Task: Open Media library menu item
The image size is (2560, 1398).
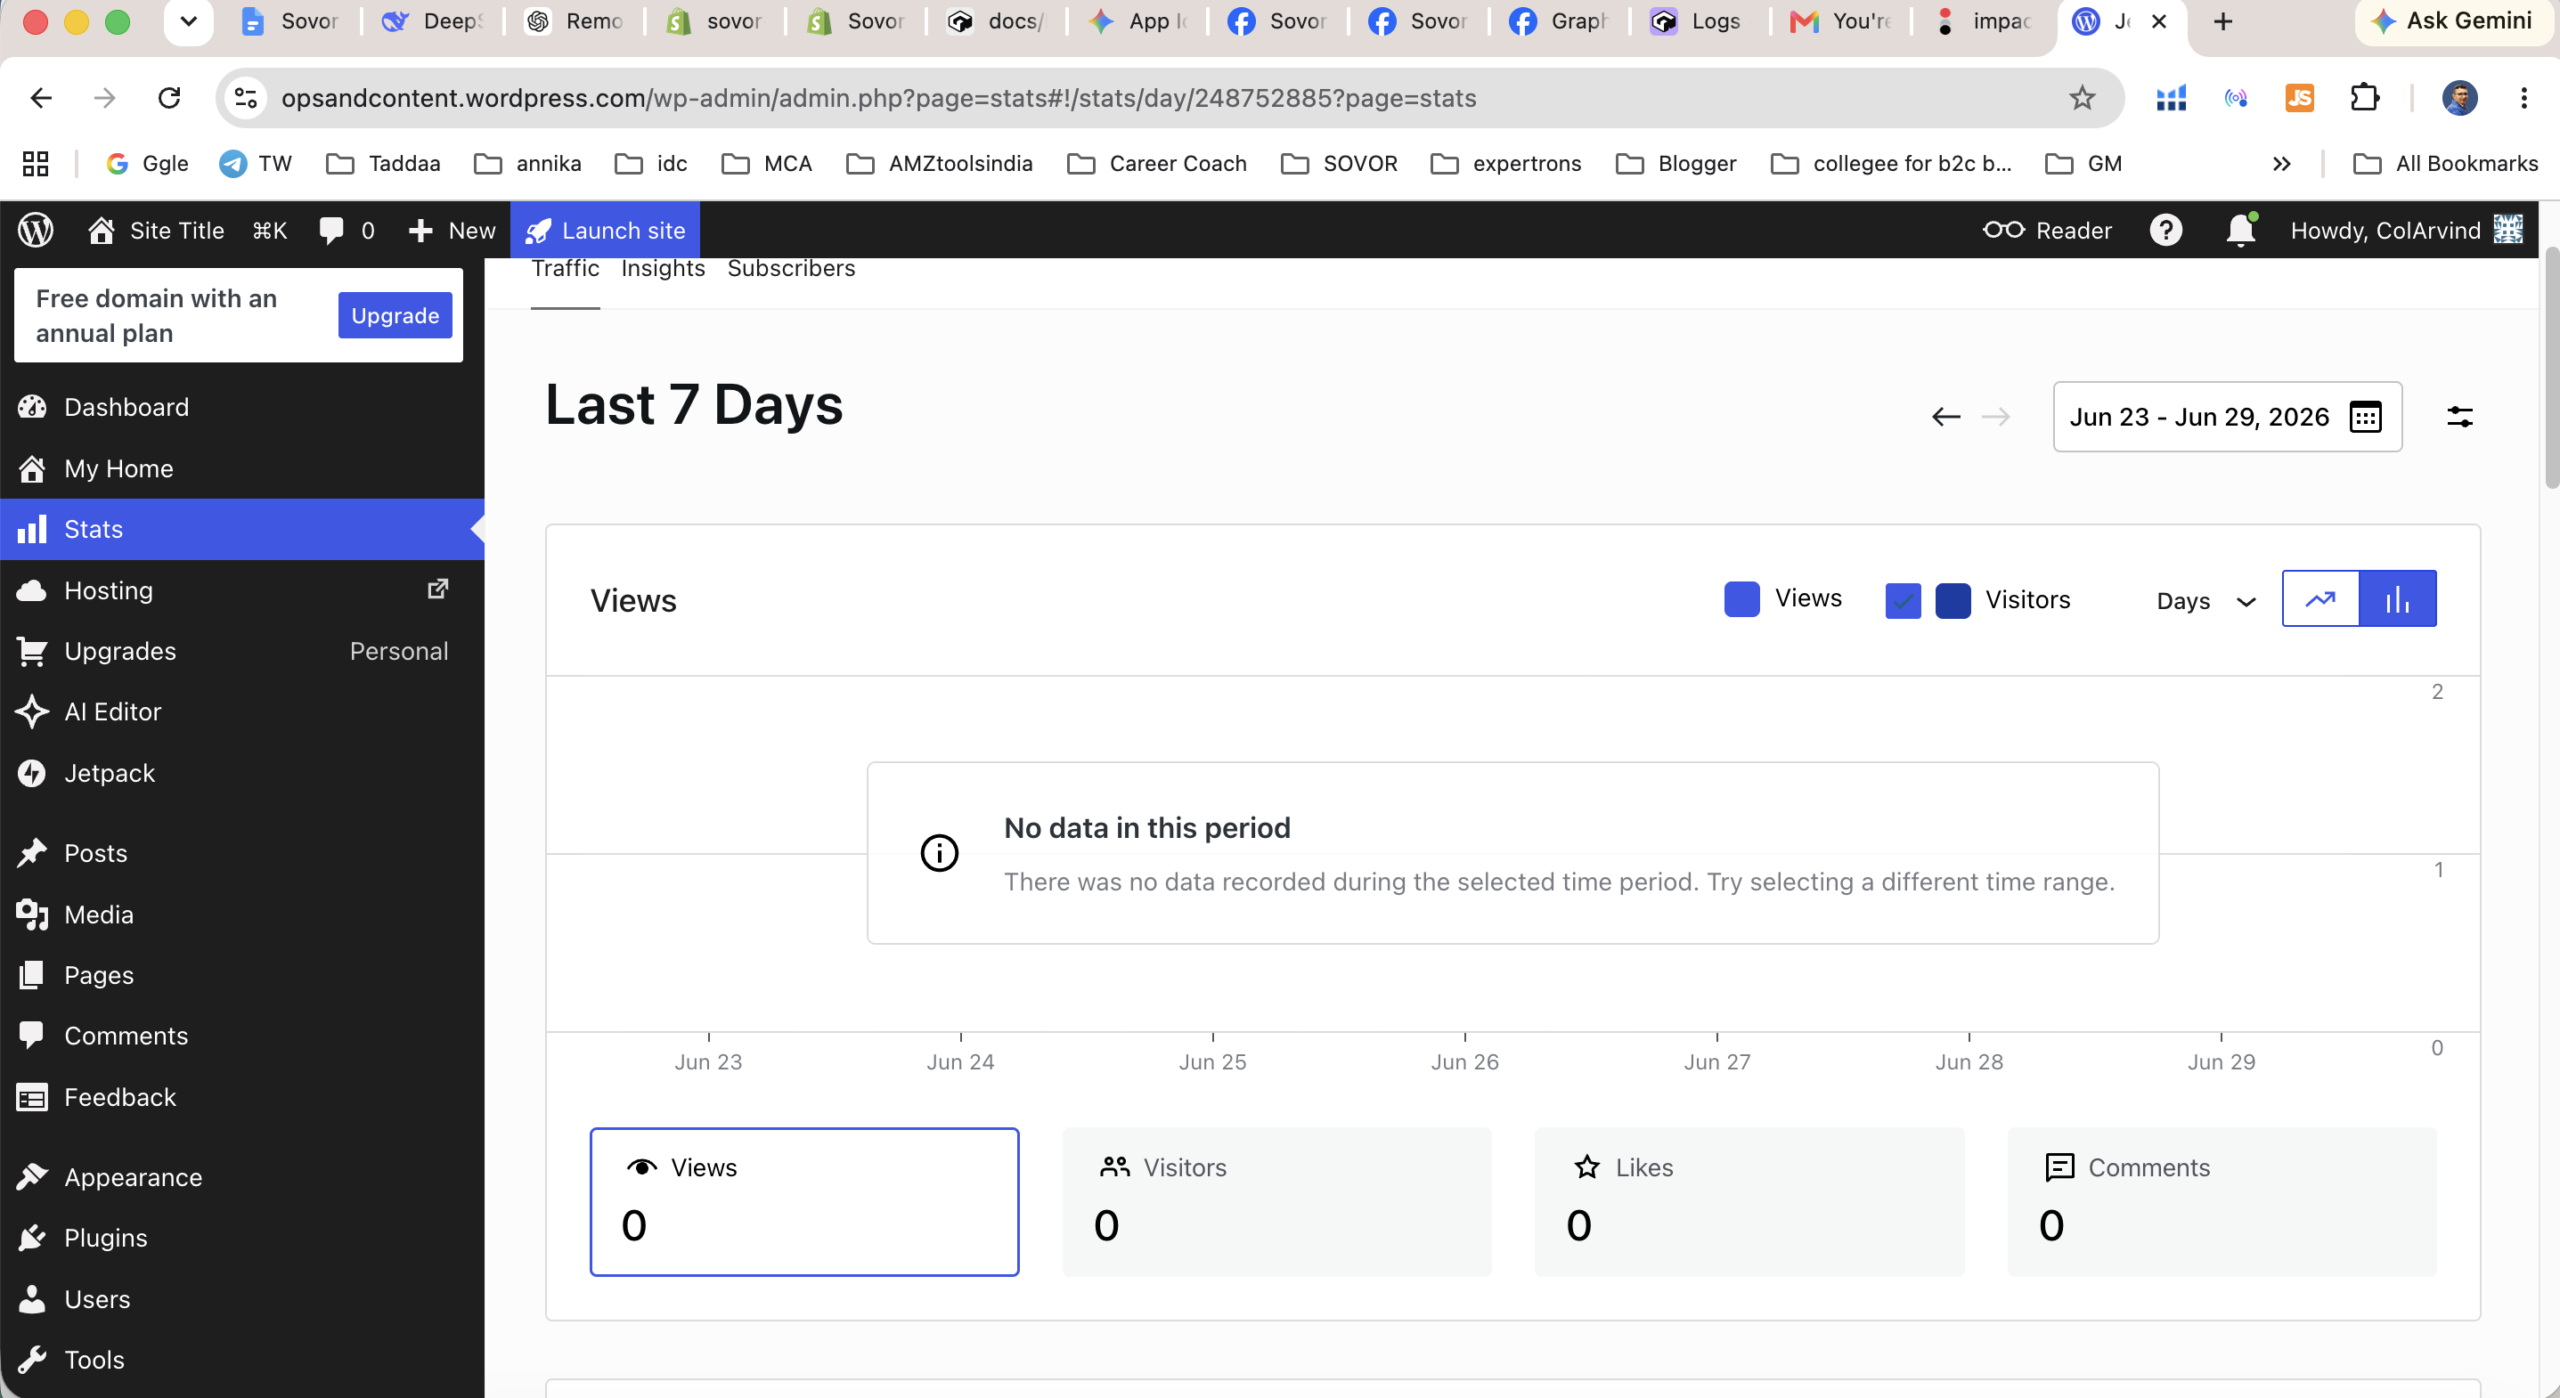Action: point(242,914)
